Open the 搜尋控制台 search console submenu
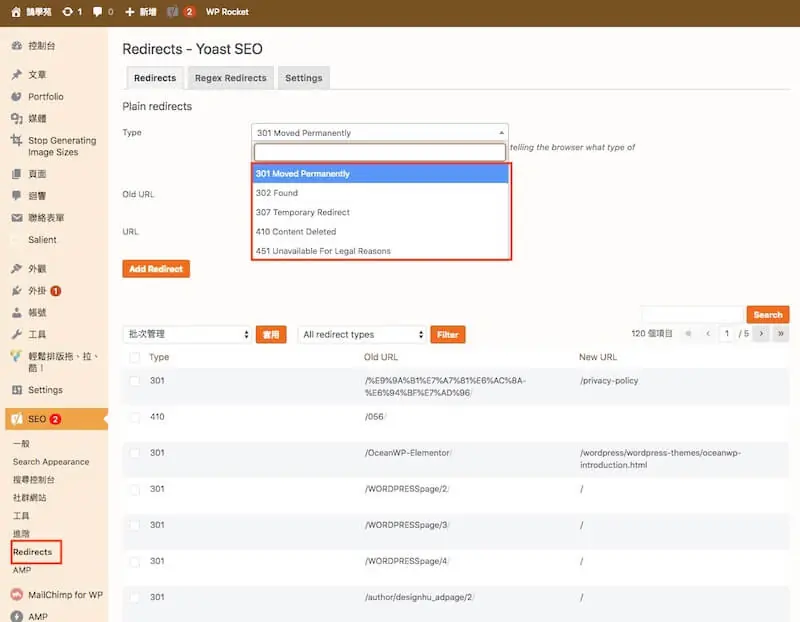800x622 pixels. (x=34, y=480)
